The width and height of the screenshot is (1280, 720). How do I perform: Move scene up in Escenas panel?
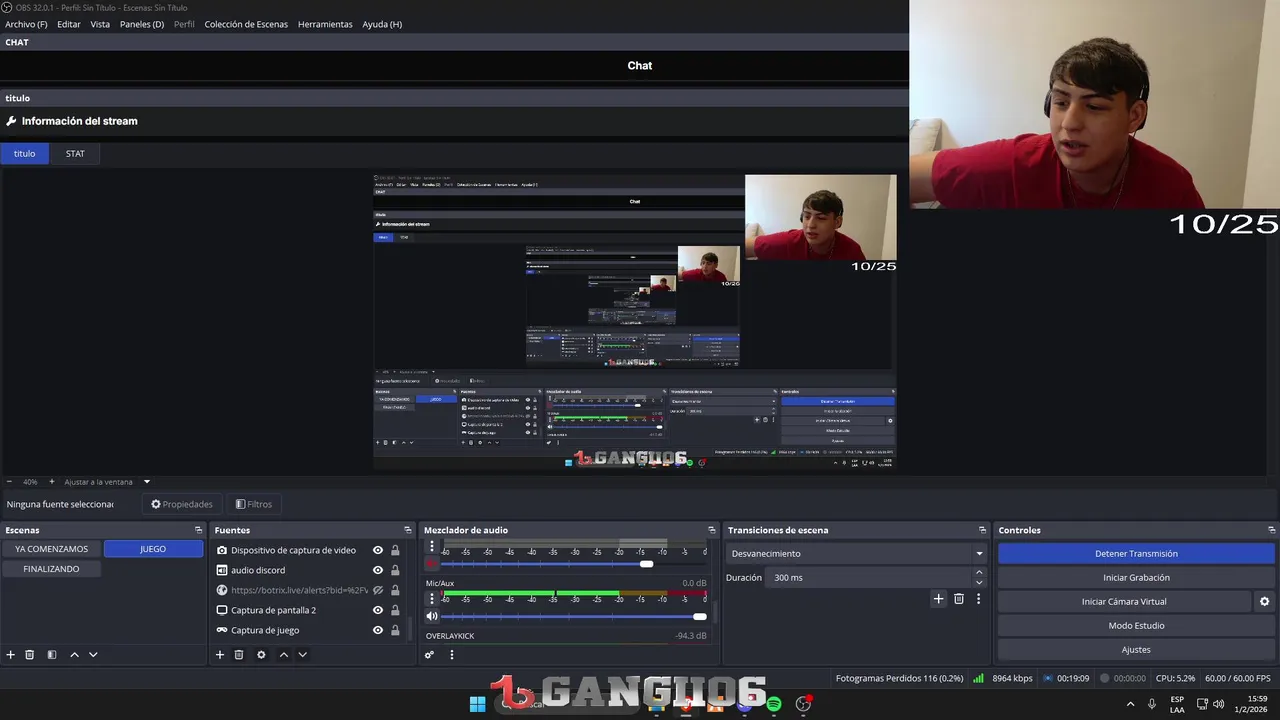pos(74,655)
